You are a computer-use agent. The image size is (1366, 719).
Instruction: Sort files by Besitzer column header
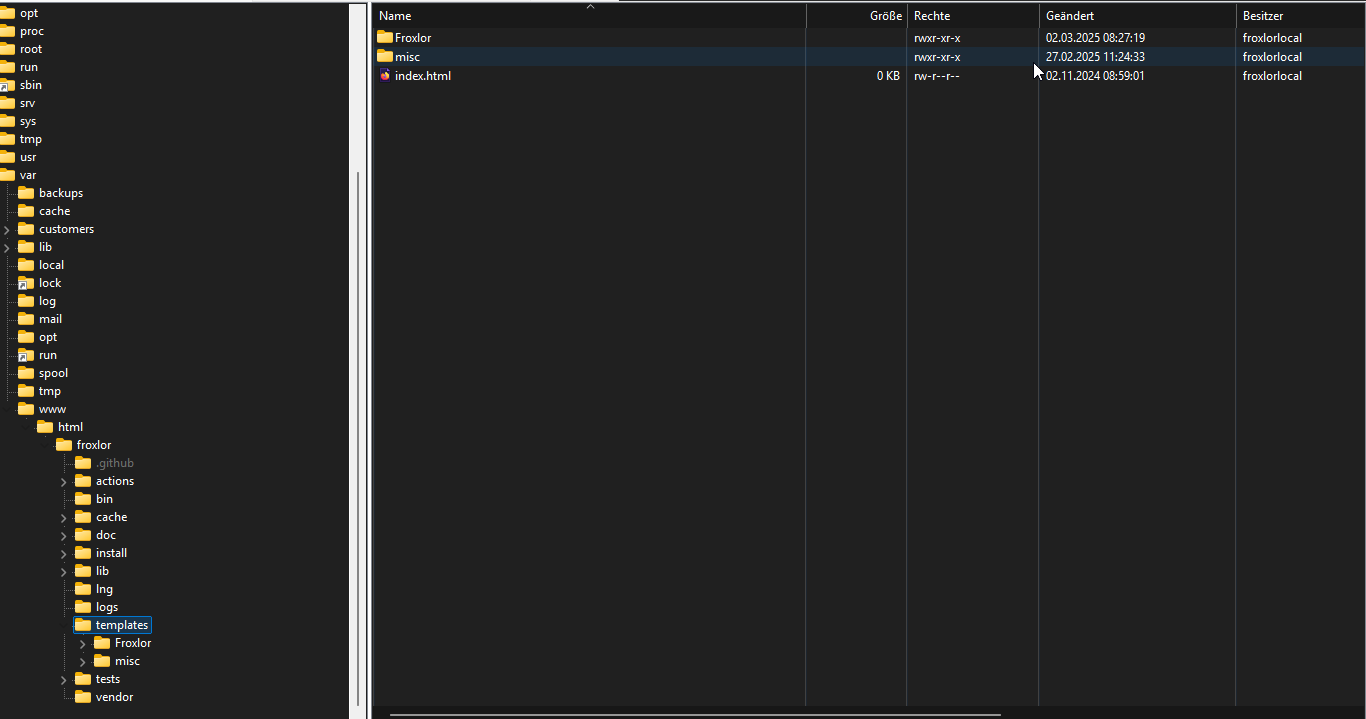(1300, 16)
